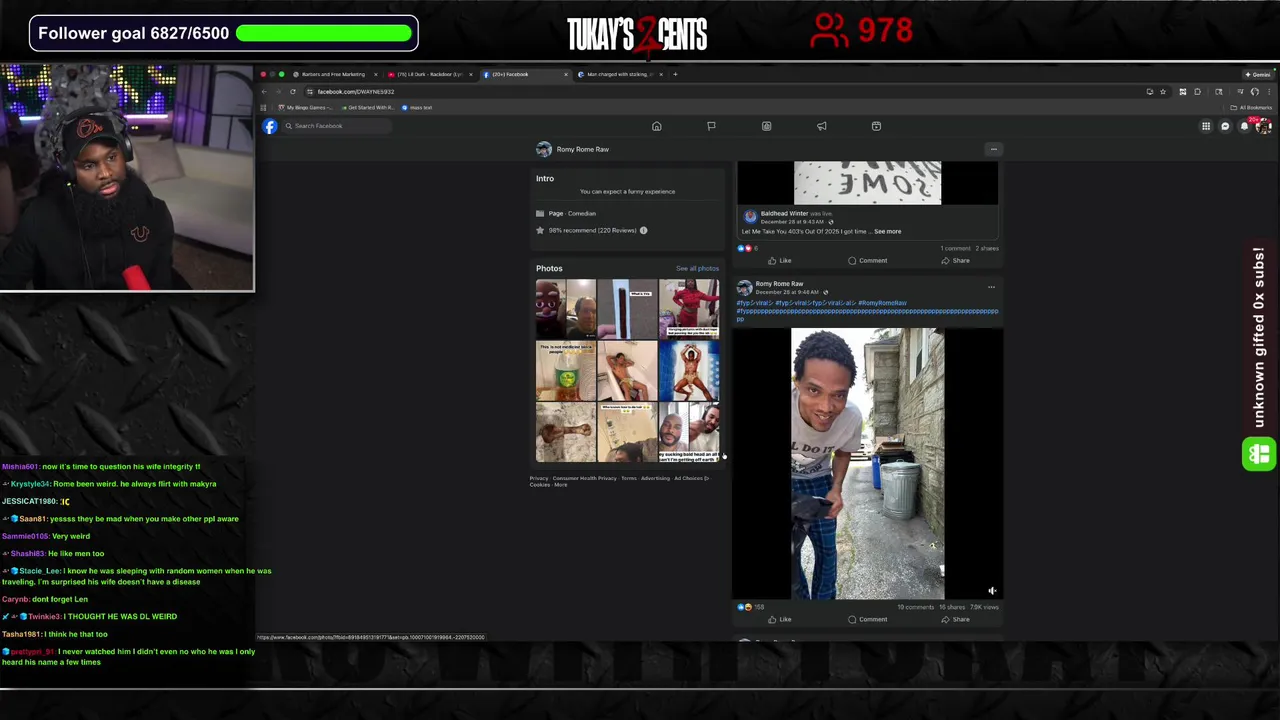Comment on the Romy Rome Raw video post
This screenshot has height=720, width=1280.
[x=867, y=619]
